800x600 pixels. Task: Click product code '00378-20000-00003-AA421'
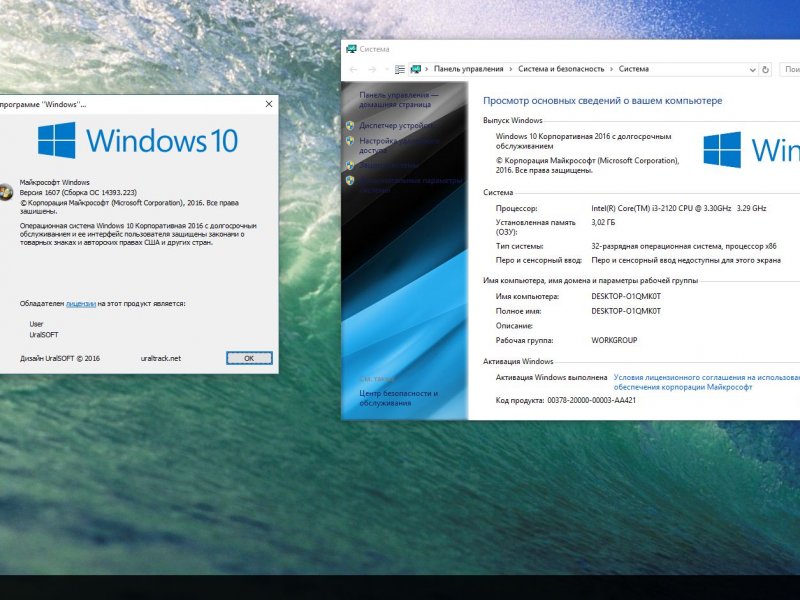pos(592,401)
